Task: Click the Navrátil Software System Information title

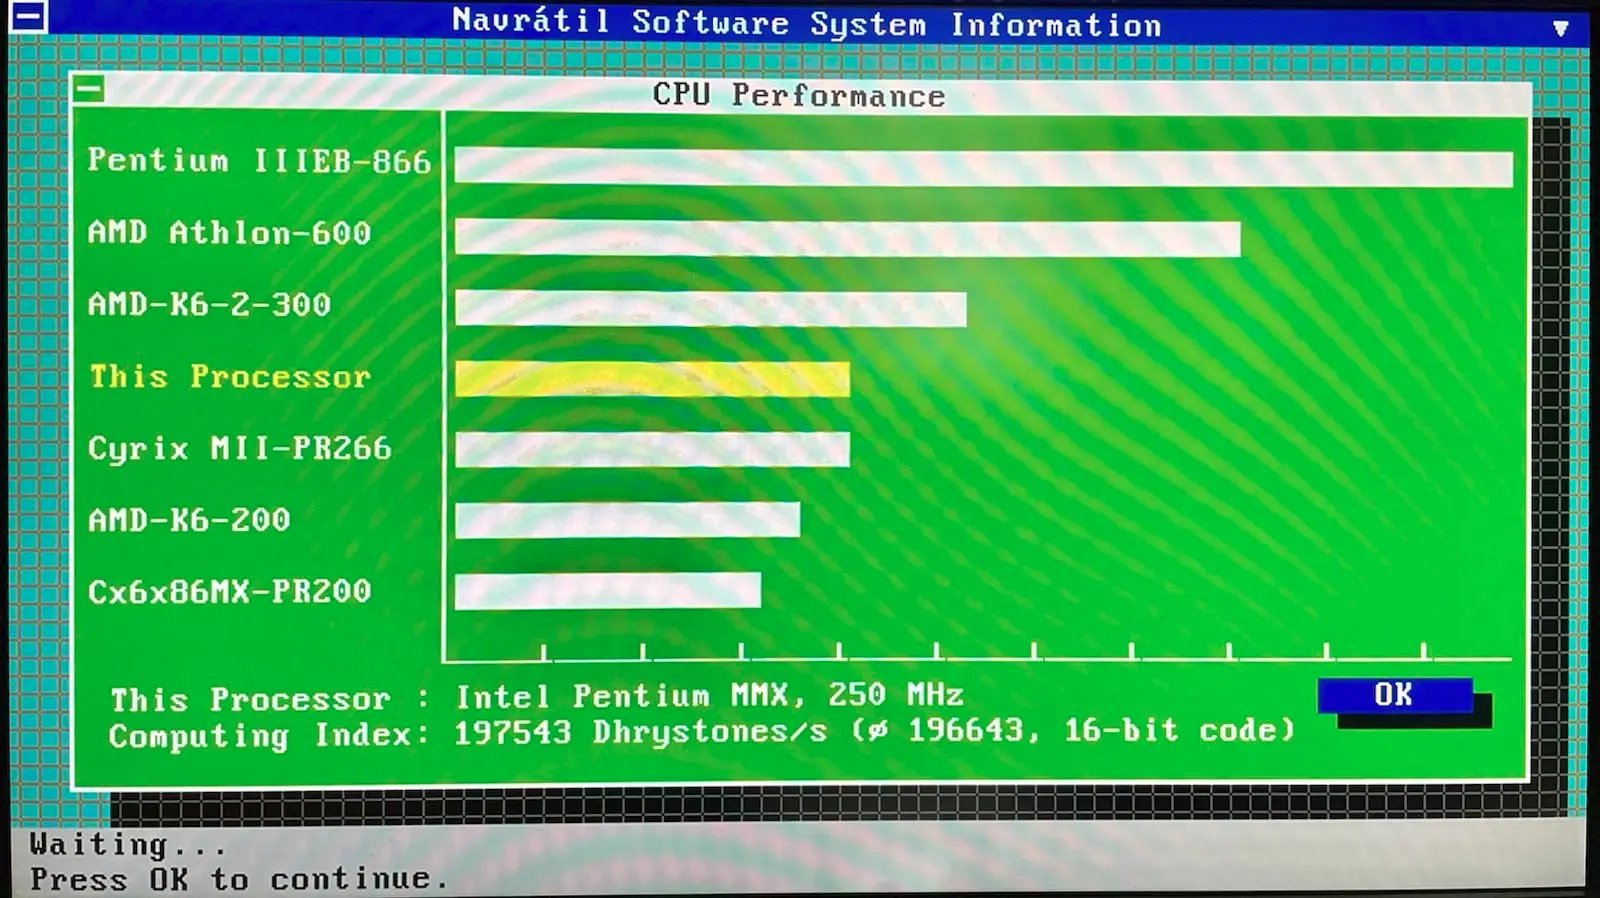Action: 806,23
